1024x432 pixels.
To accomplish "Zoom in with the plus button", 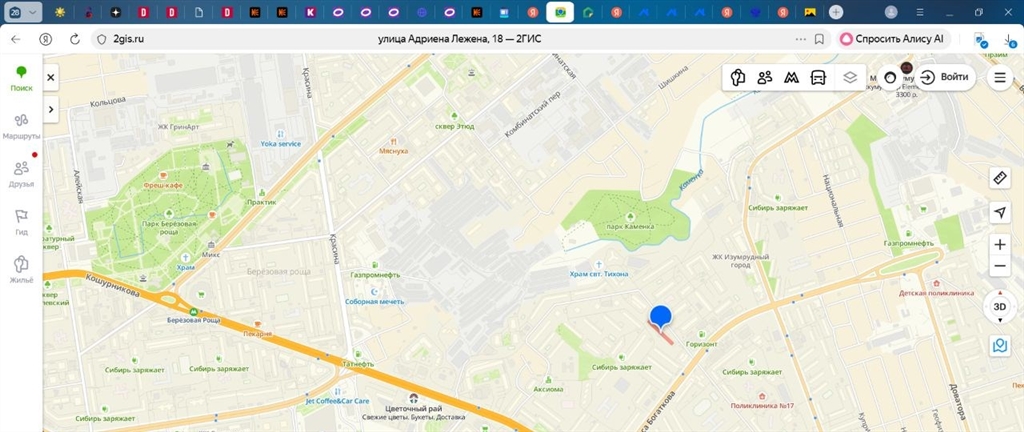I will [999, 245].
